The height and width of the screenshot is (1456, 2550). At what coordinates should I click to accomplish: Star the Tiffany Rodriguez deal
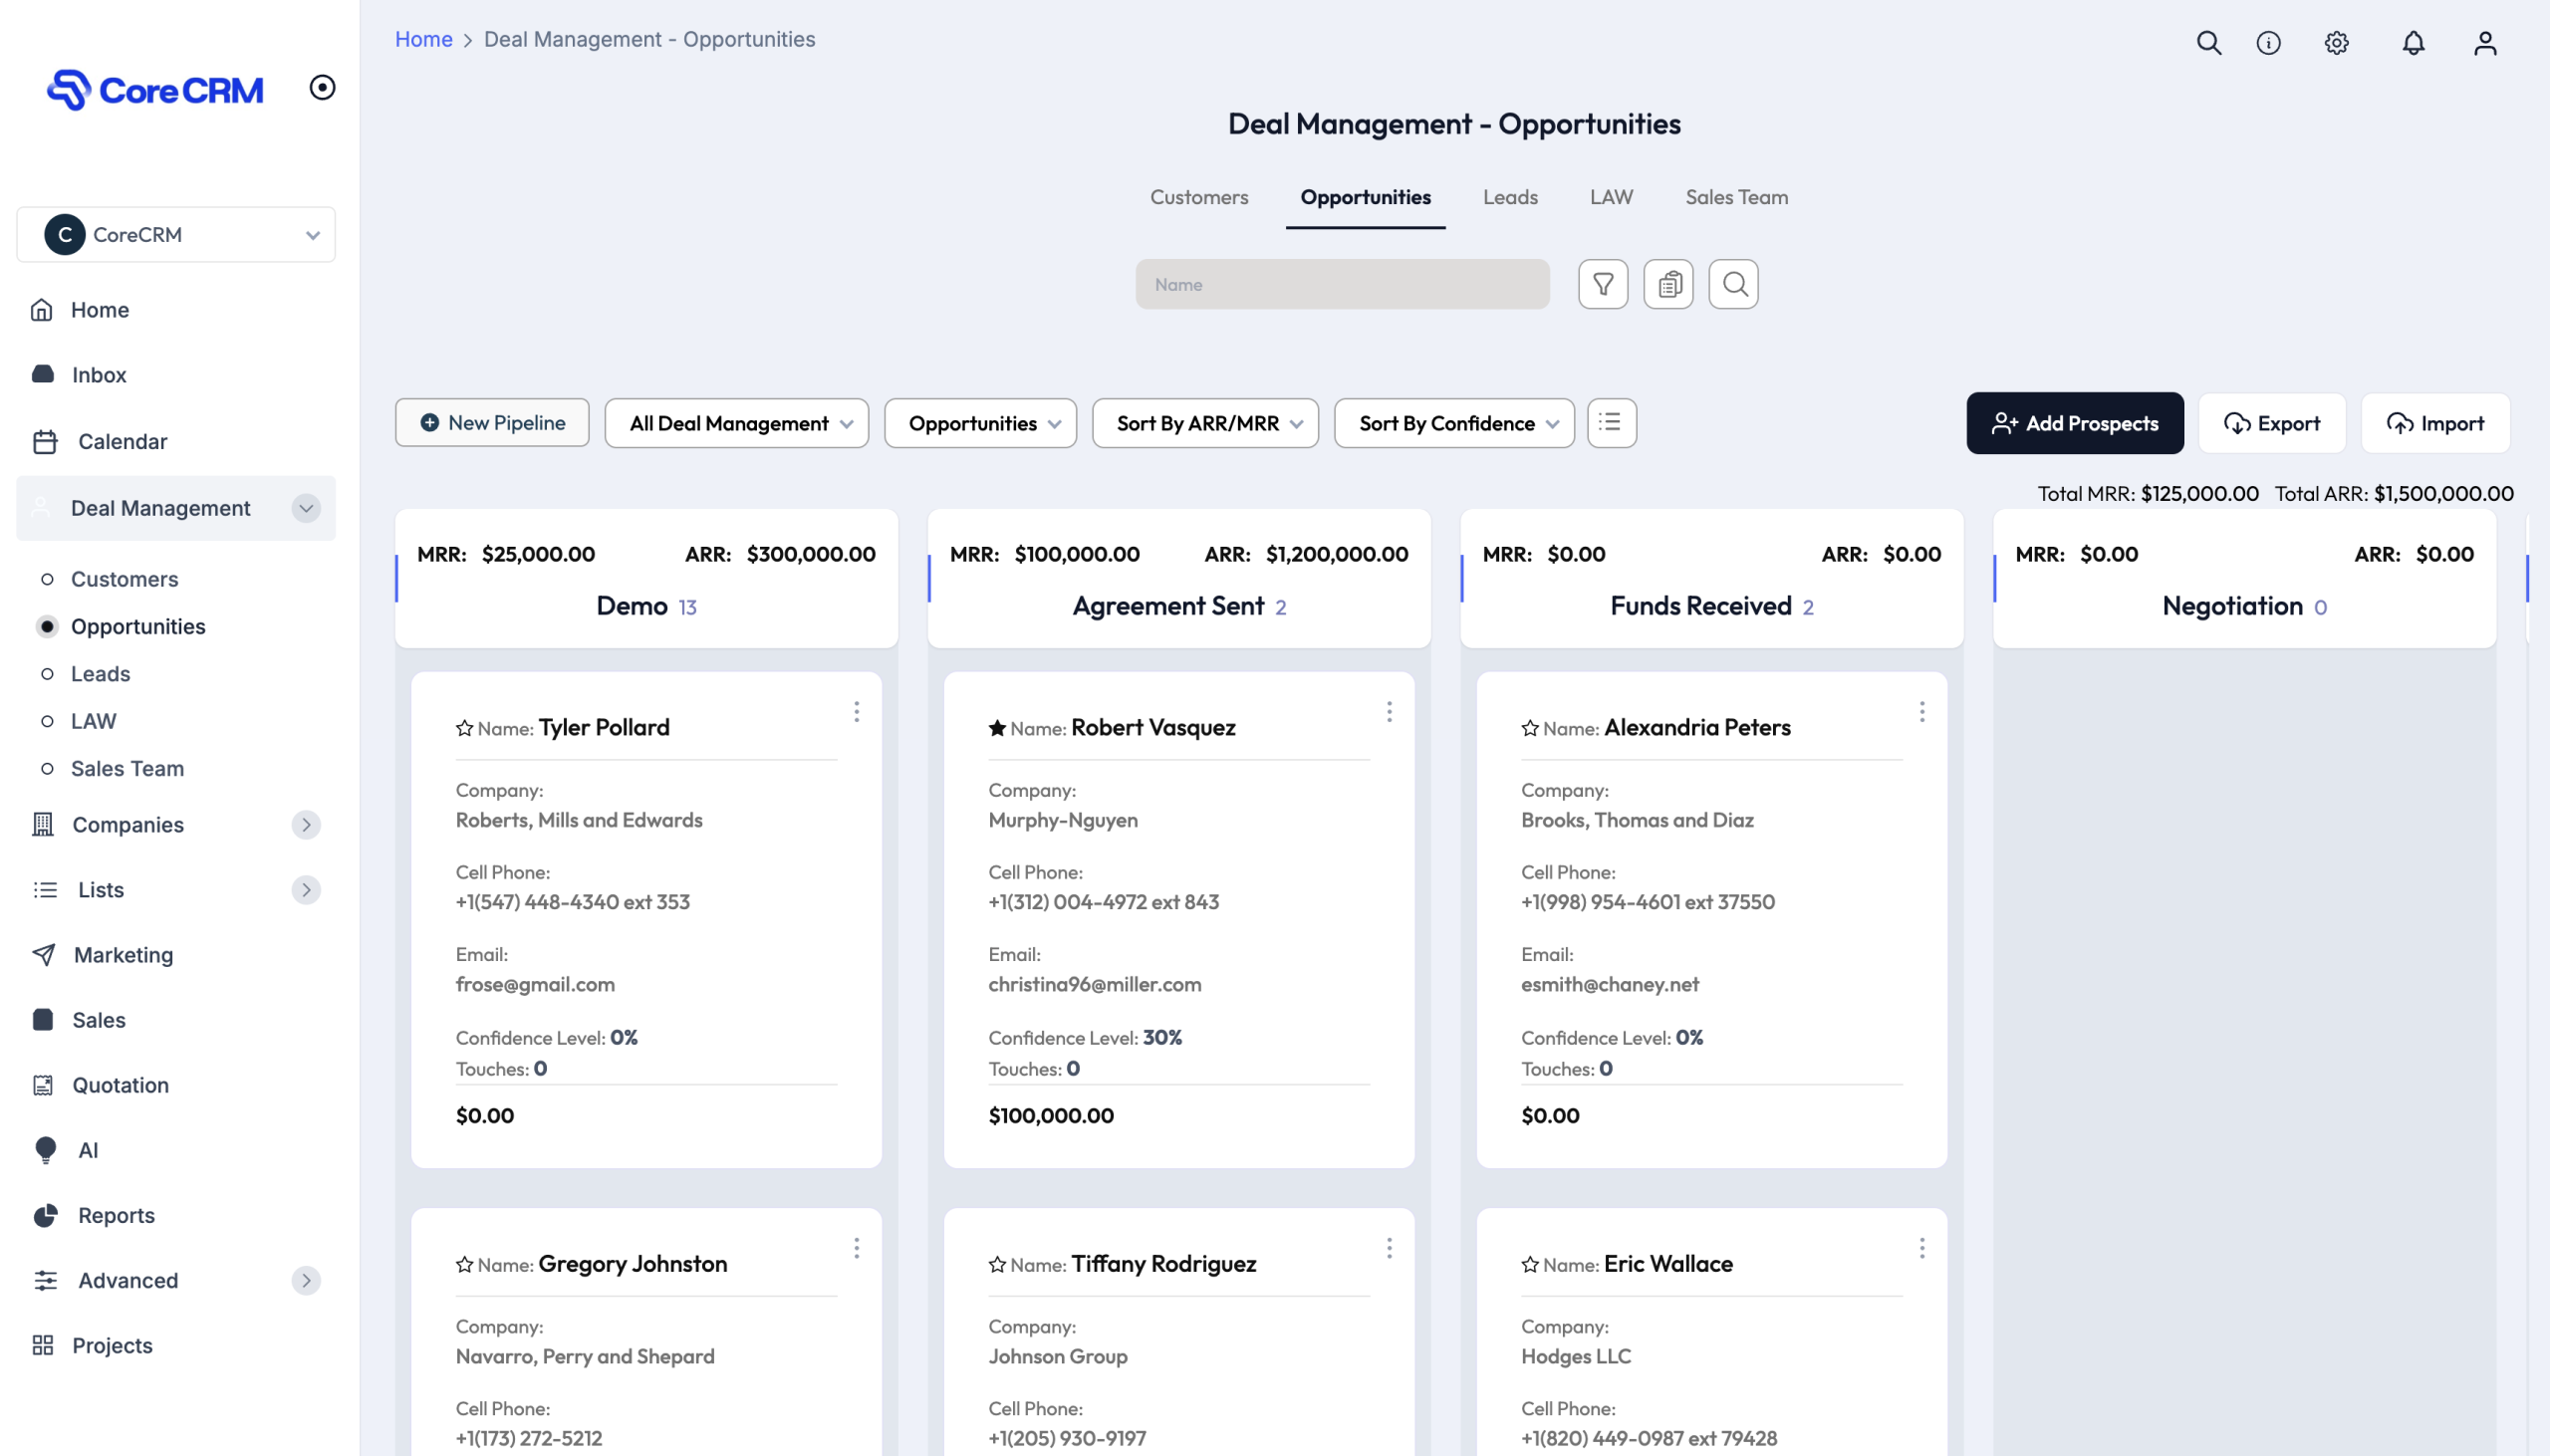997,1265
